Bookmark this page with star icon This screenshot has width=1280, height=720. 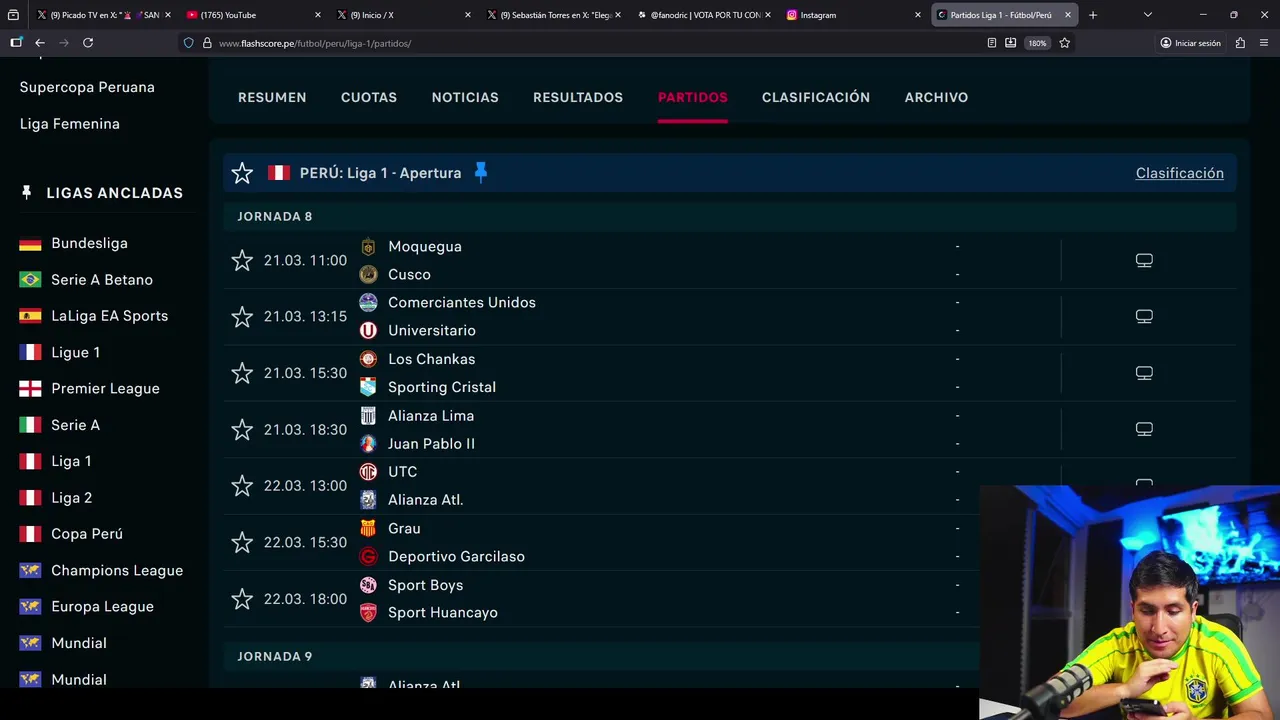tap(1064, 43)
